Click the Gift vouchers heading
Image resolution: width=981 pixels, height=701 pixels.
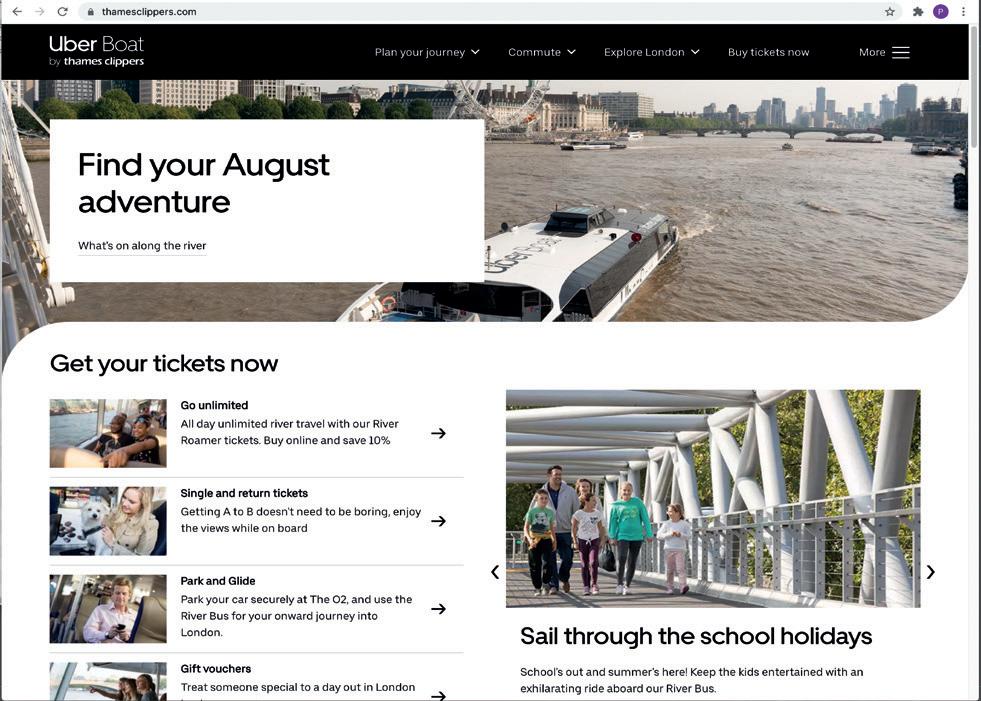click(x=216, y=668)
